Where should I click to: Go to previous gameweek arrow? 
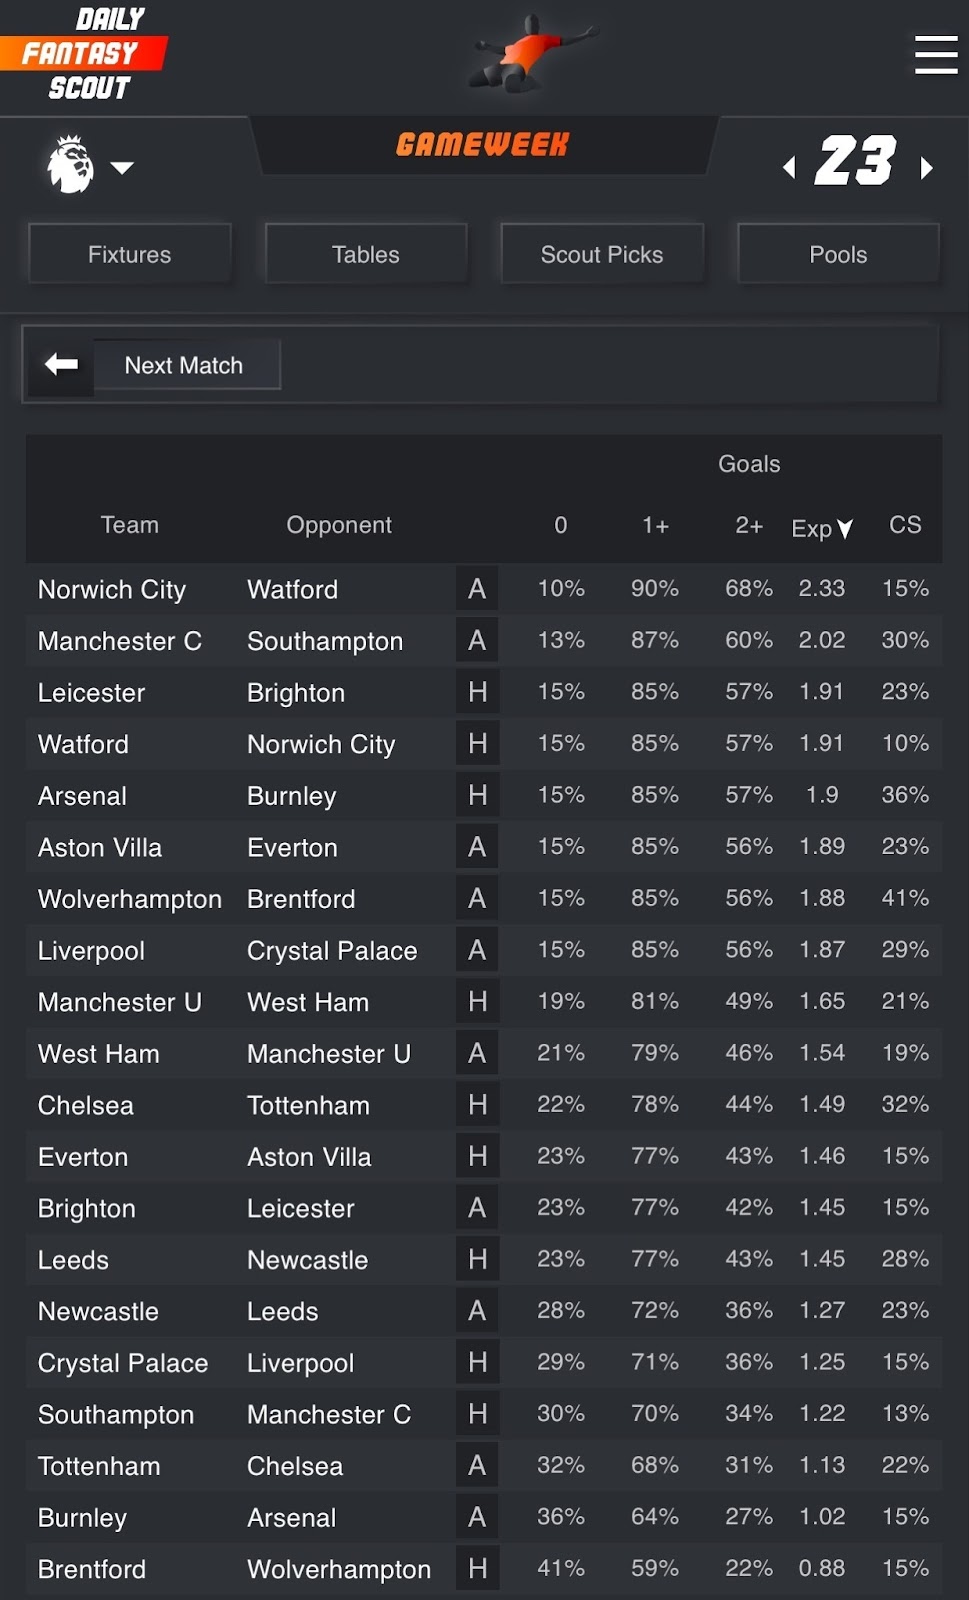pos(790,167)
